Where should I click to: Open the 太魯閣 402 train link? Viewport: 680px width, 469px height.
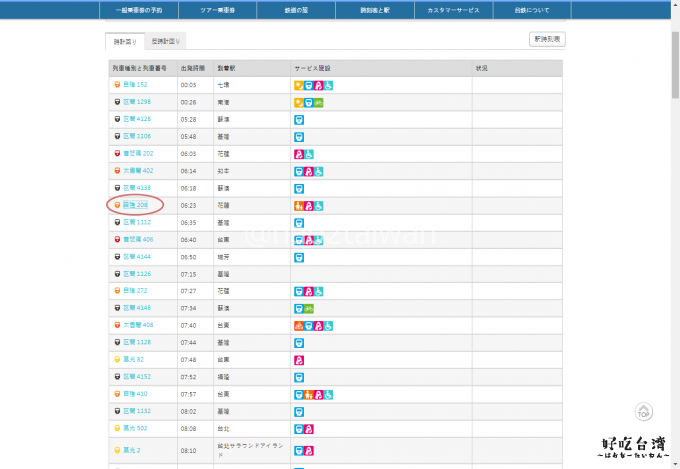(x=138, y=171)
